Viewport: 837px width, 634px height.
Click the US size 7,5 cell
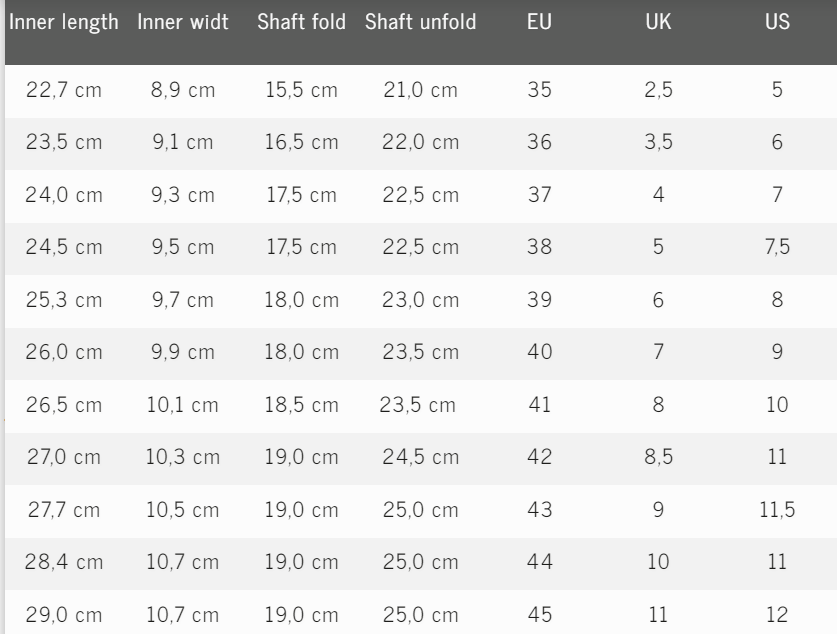click(777, 247)
